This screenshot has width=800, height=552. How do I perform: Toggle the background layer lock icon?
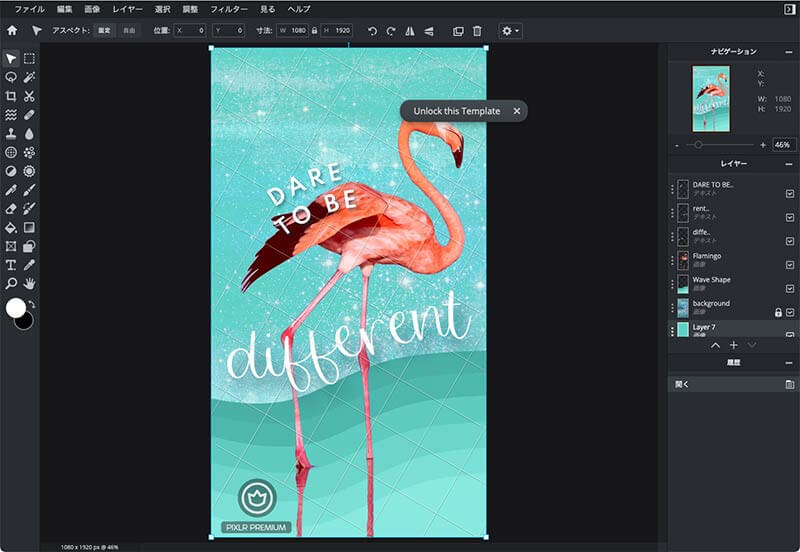778,312
